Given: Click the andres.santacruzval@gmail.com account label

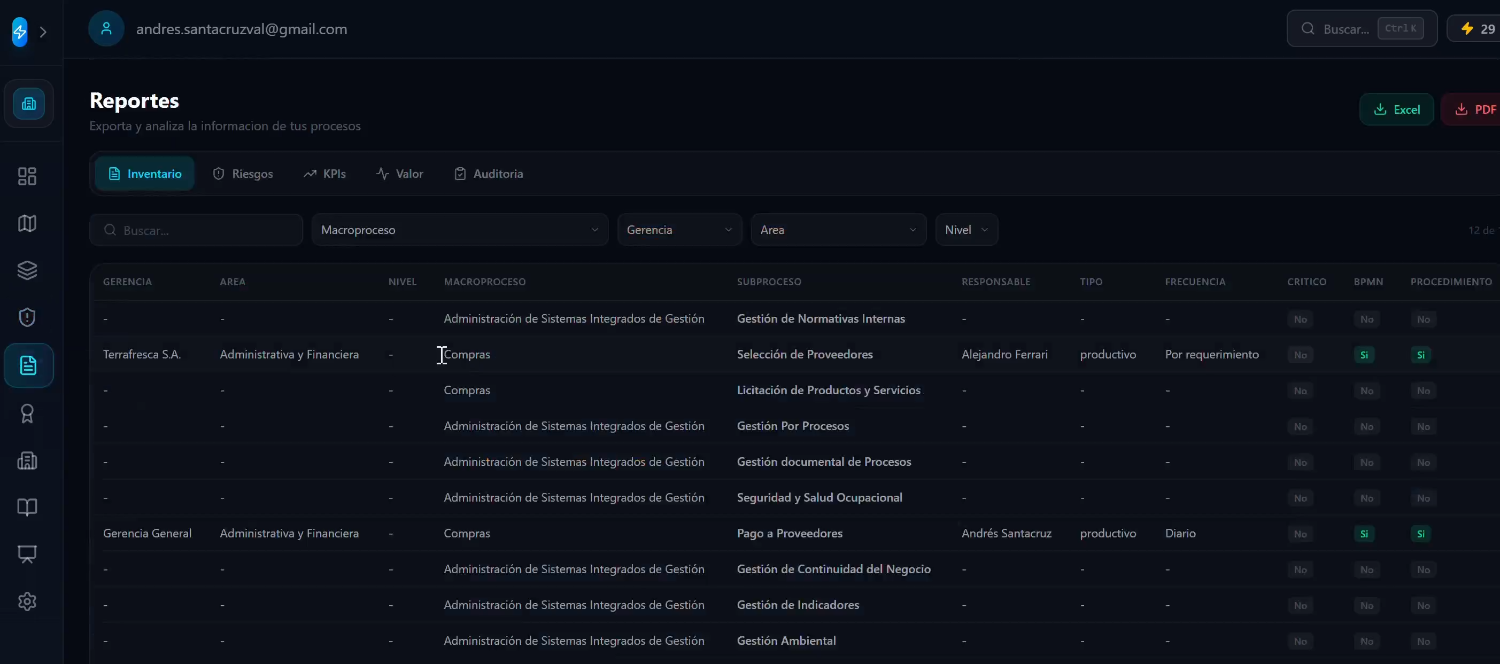Looking at the screenshot, I should [242, 29].
